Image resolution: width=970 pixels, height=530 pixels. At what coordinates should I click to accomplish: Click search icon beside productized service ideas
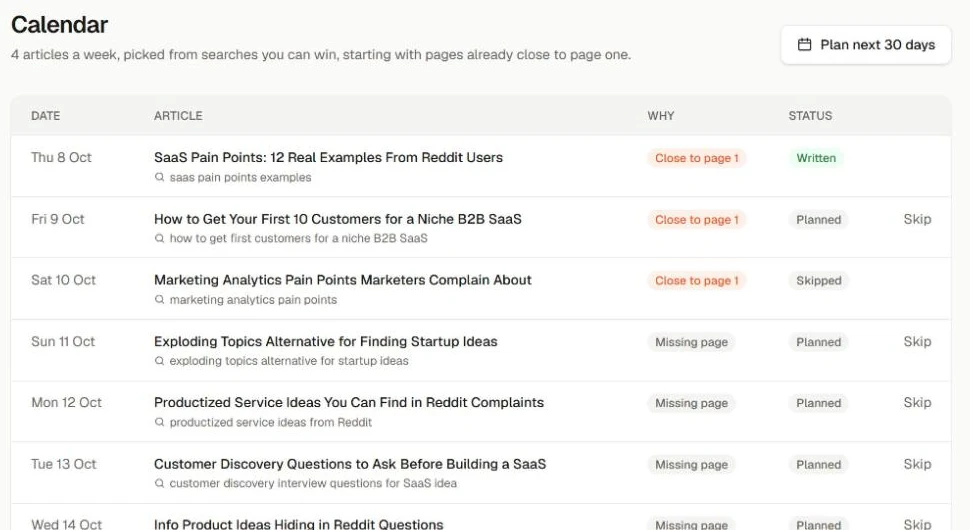(x=159, y=422)
